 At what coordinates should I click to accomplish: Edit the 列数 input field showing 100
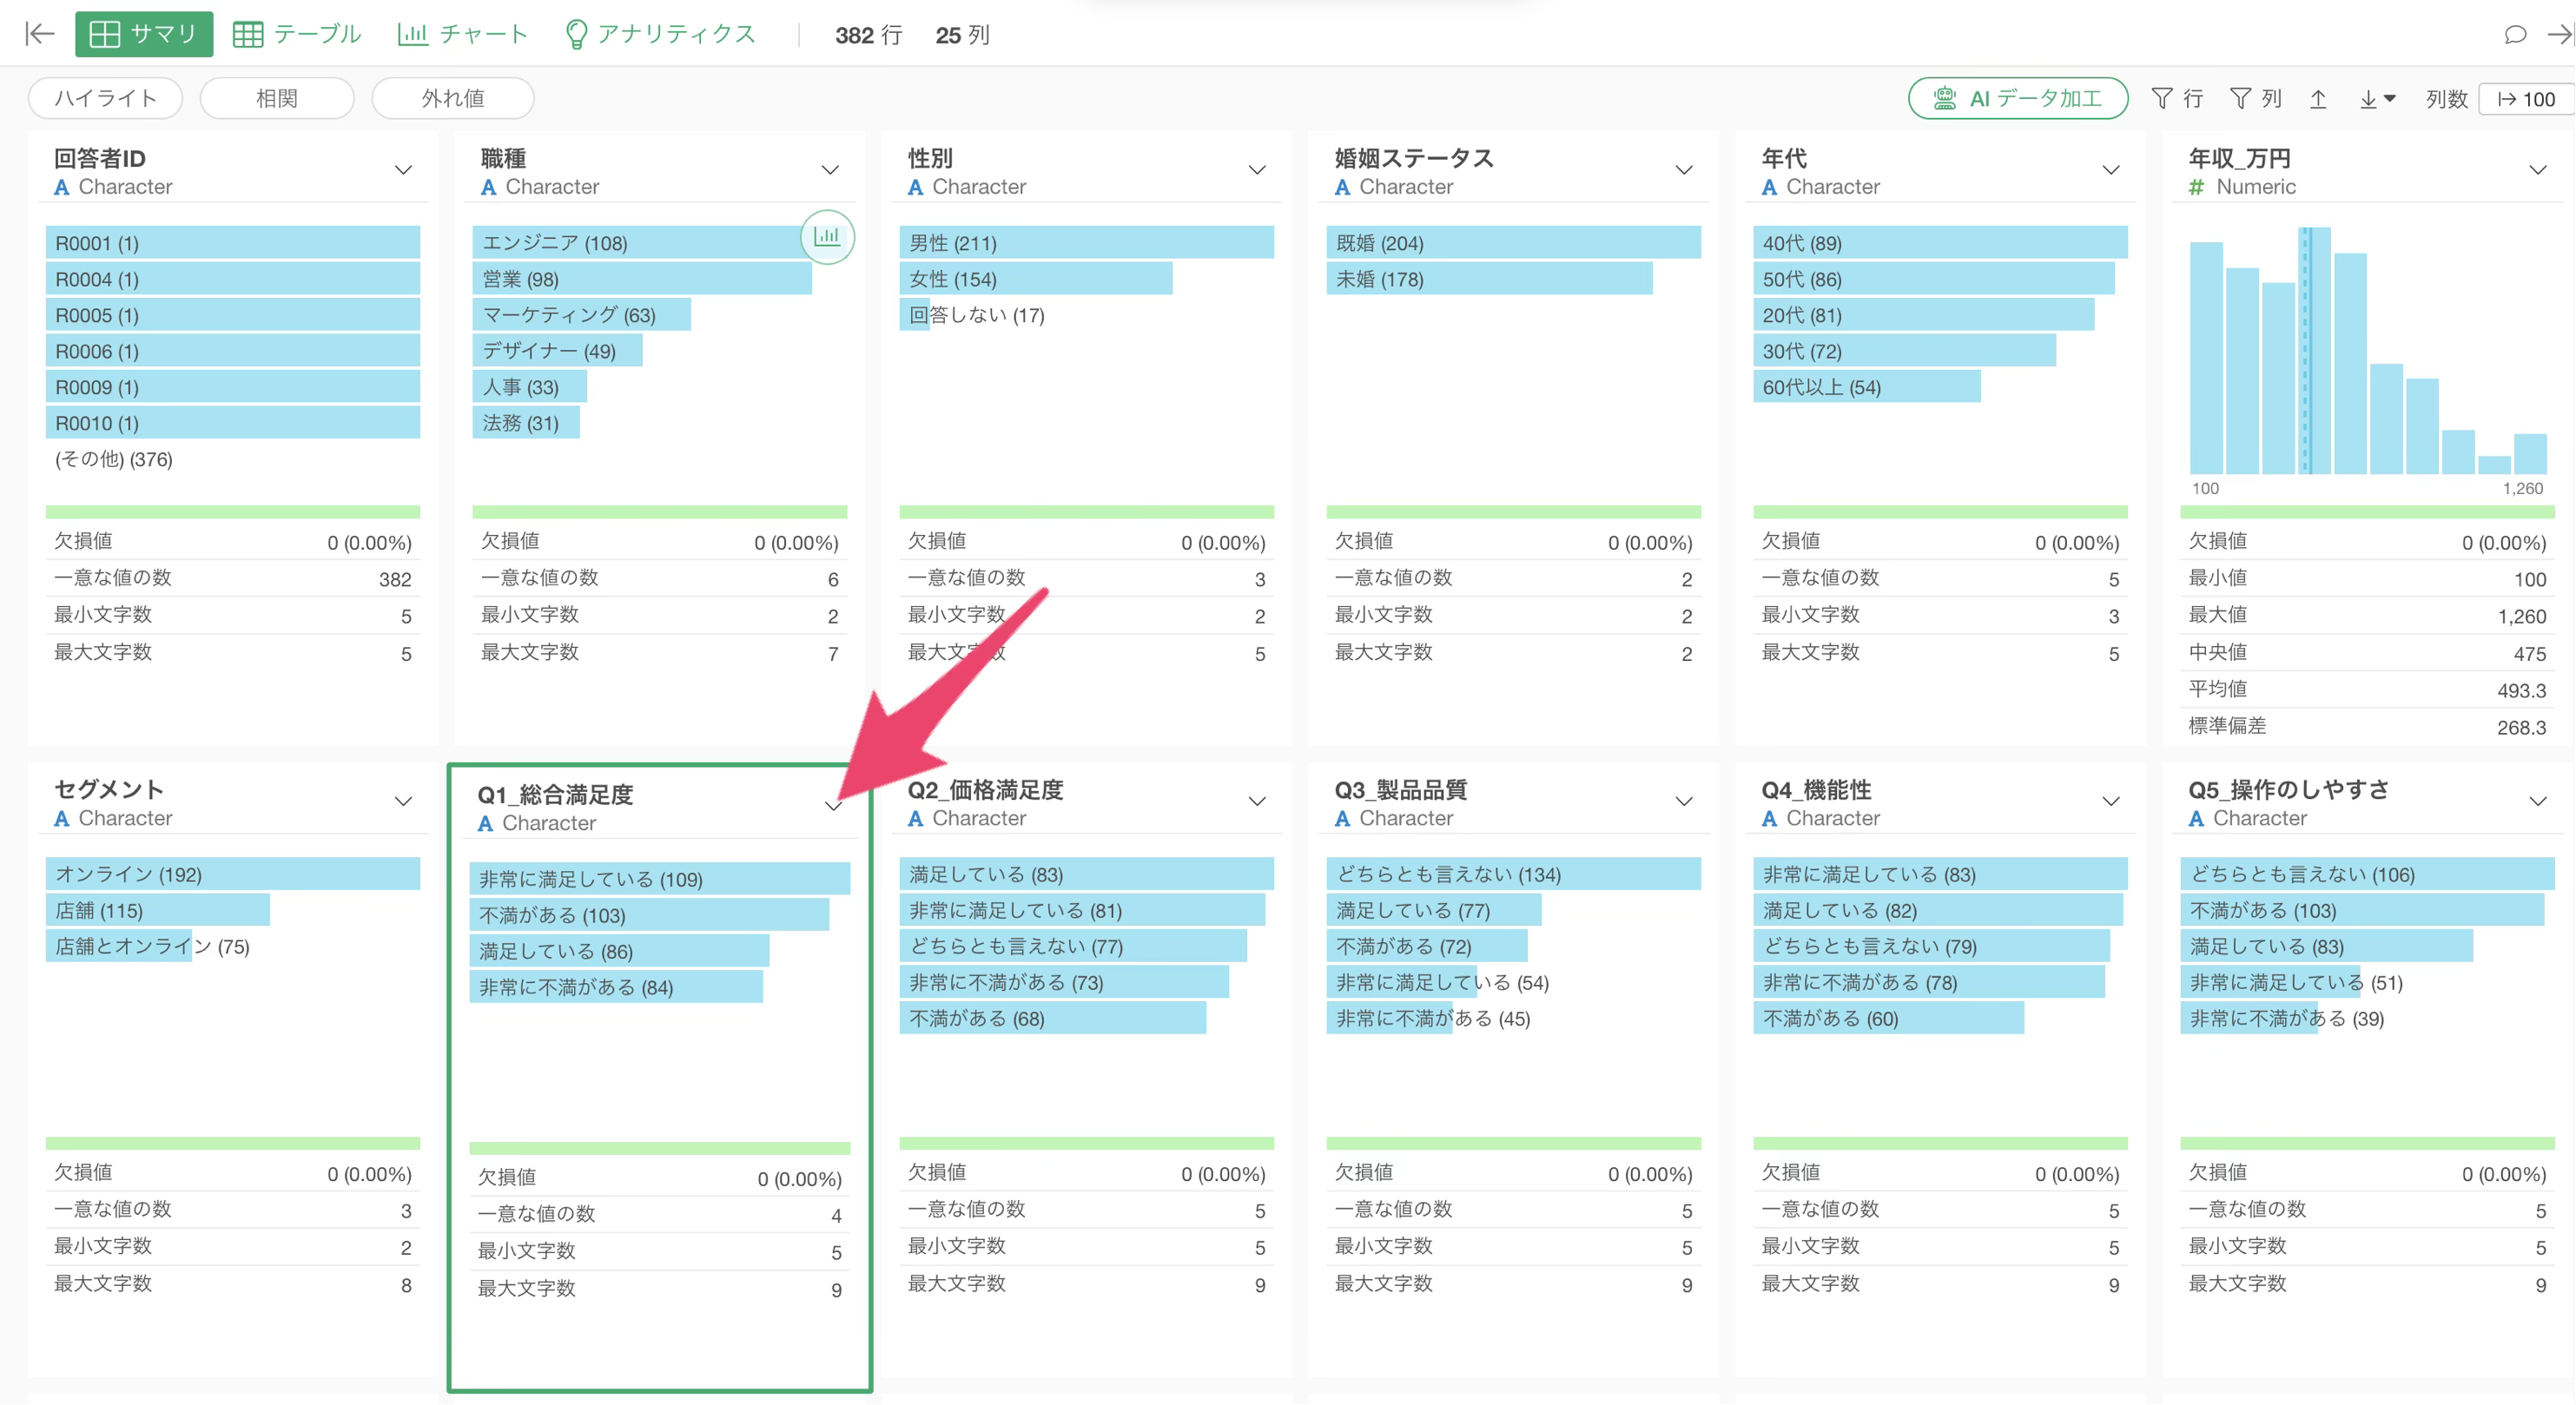(2526, 98)
